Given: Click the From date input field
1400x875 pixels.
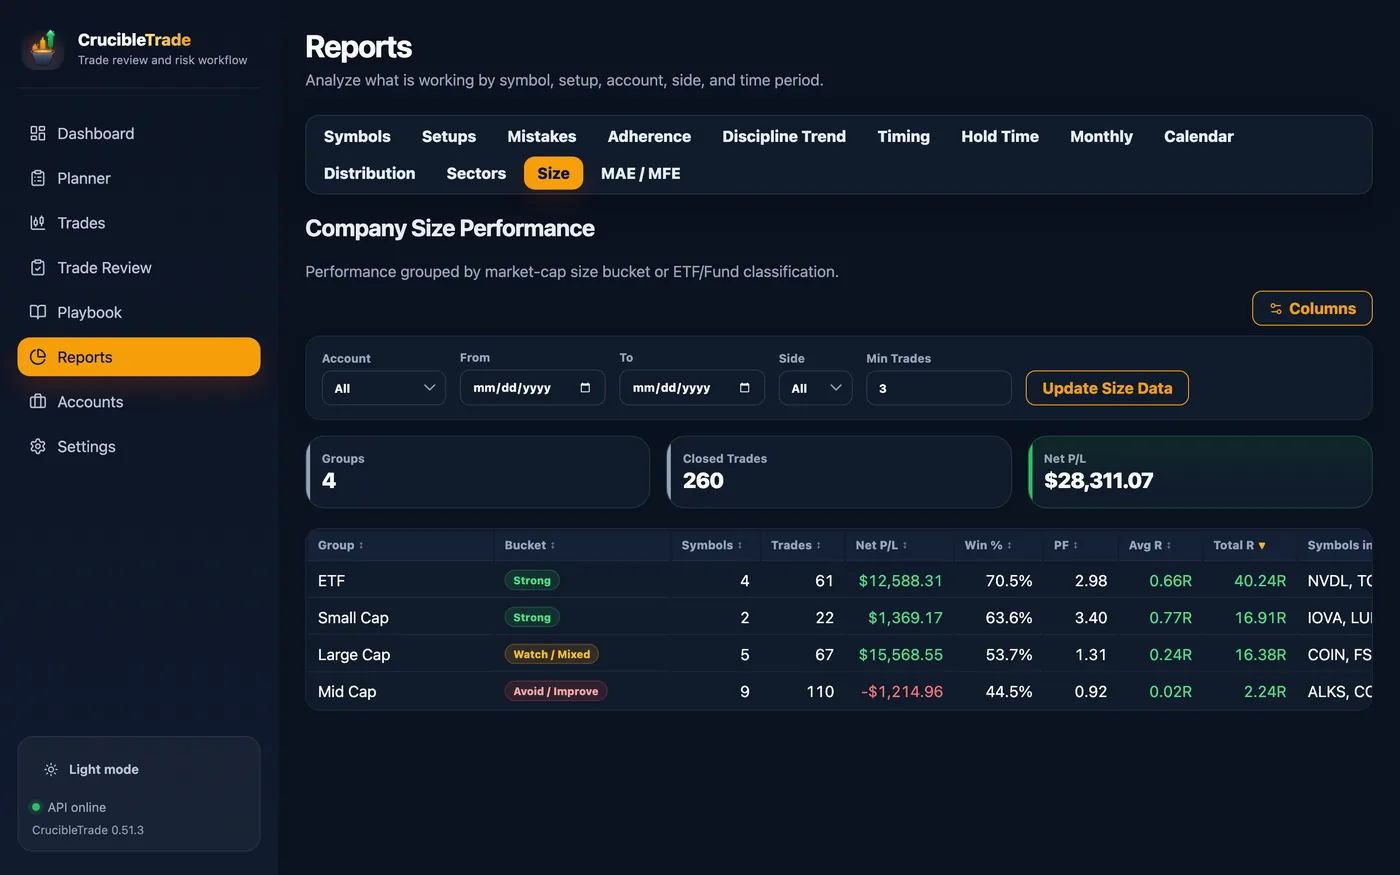Looking at the screenshot, I should [x=532, y=388].
